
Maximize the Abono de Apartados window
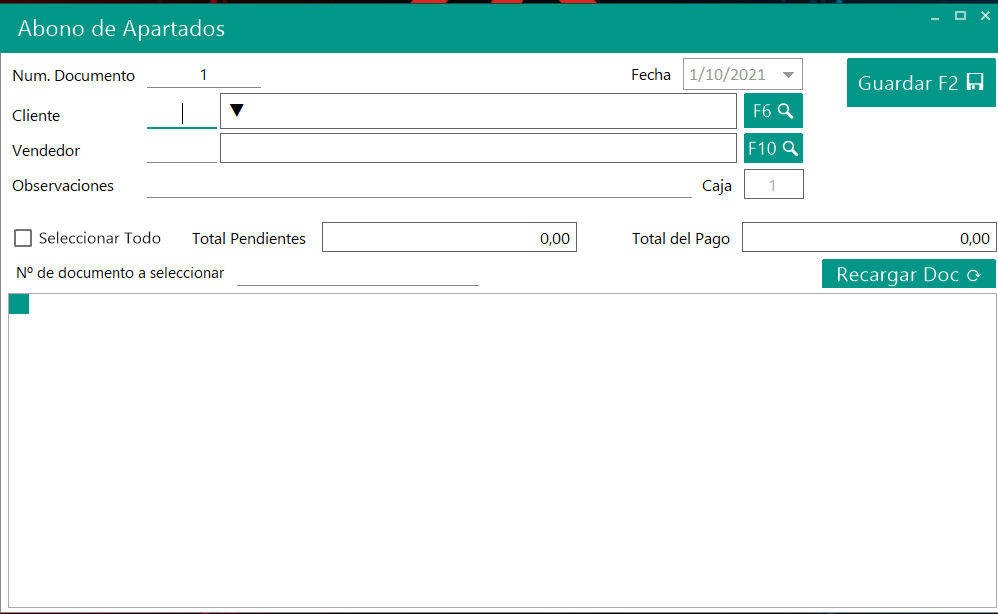[x=960, y=15]
